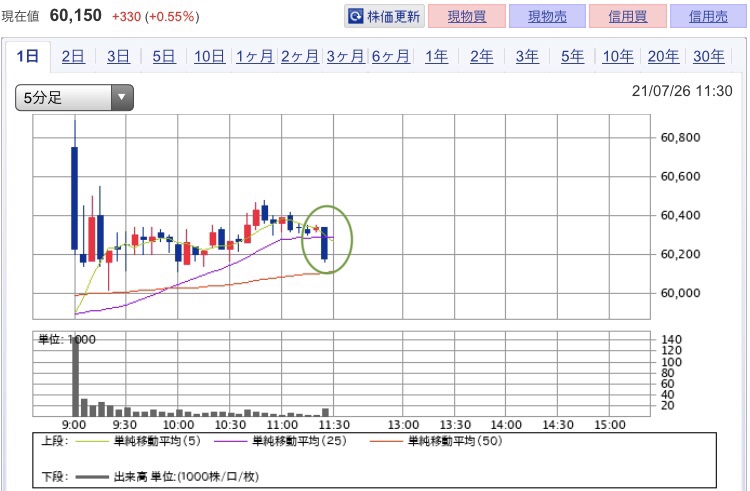Click the circled blue candlestick at 11:30

[x=325, y=244]
